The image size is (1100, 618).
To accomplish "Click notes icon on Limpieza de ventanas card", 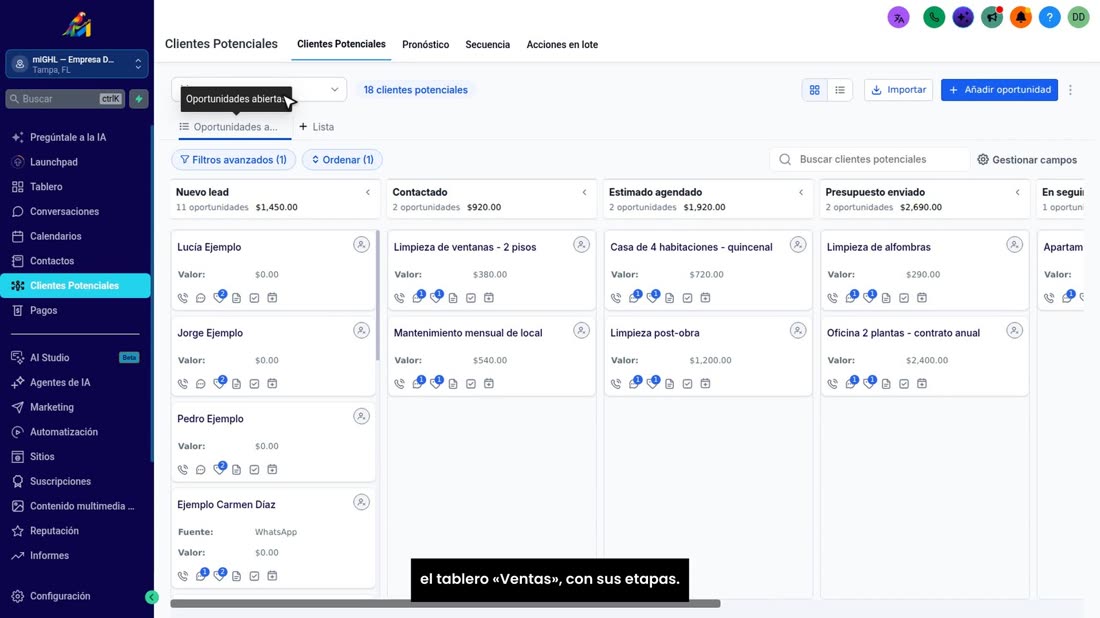I will coord(453,298).
